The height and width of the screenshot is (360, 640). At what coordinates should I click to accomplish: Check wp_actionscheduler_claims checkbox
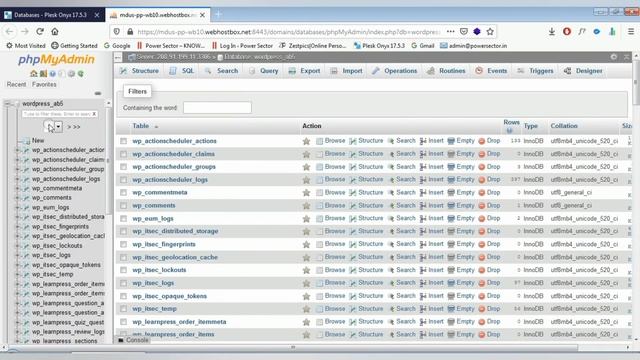click(x=123, y=154)
